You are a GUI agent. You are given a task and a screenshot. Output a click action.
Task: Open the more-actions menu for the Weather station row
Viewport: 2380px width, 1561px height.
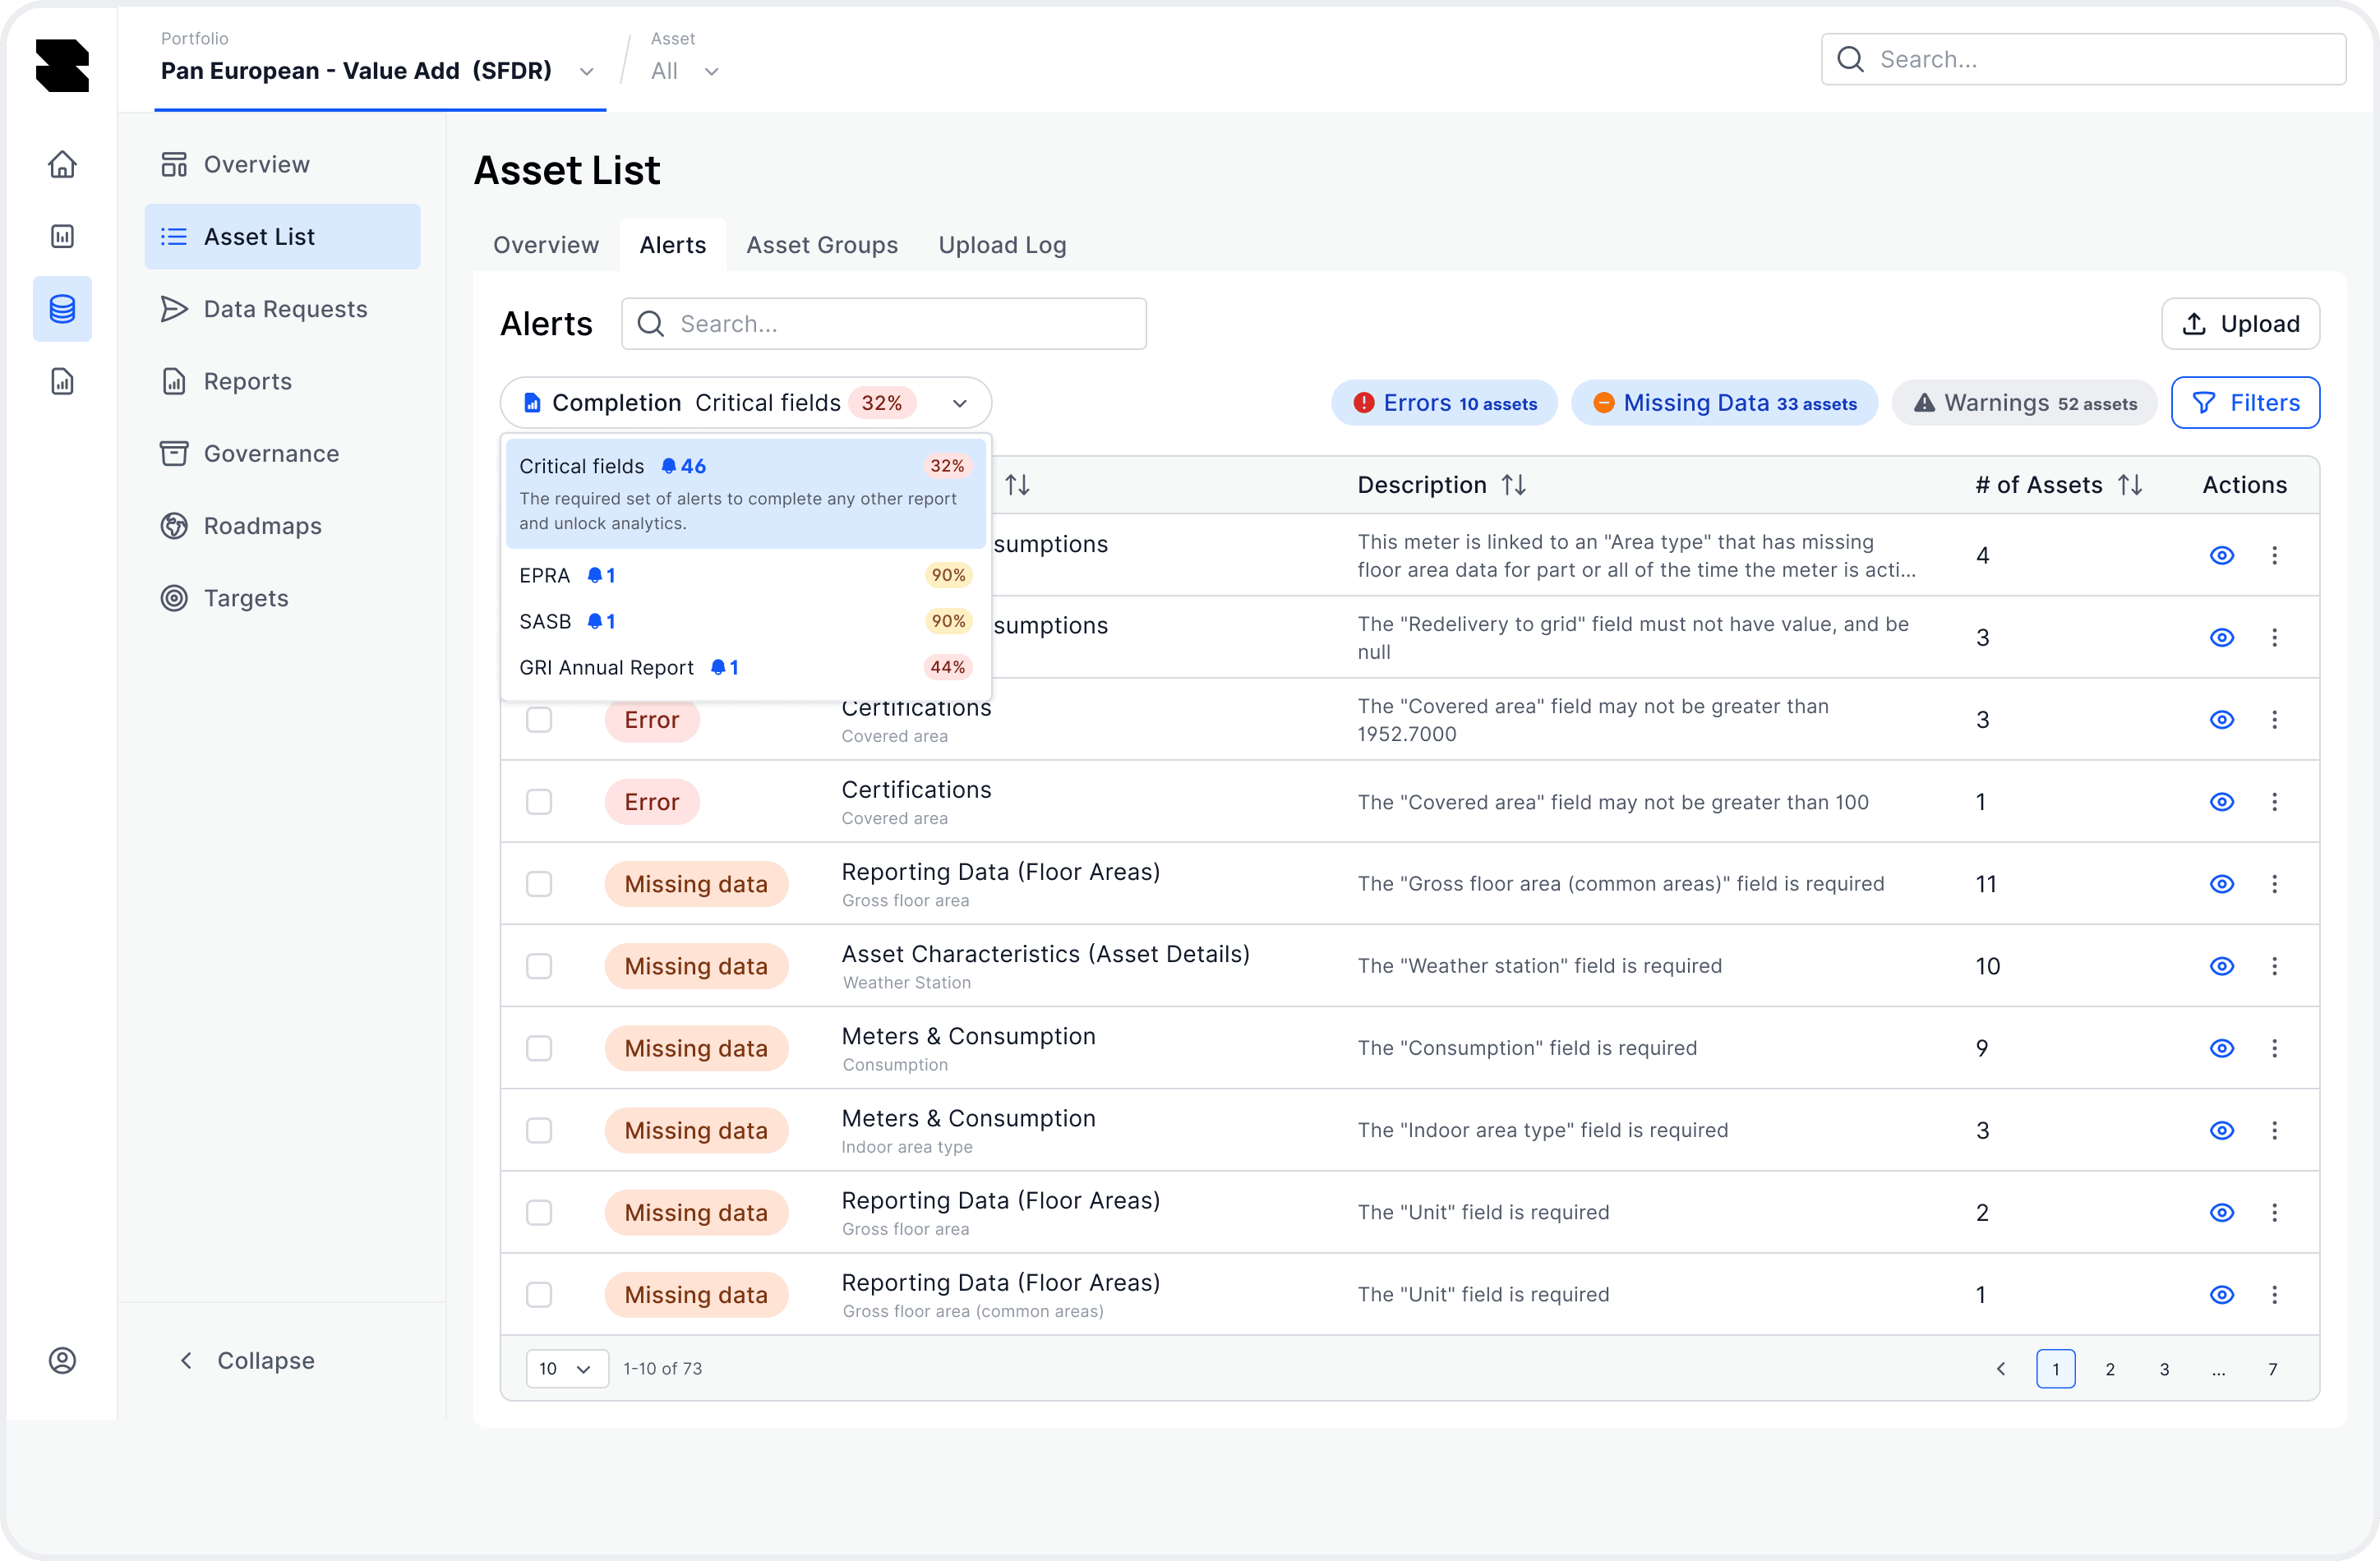2274,966
